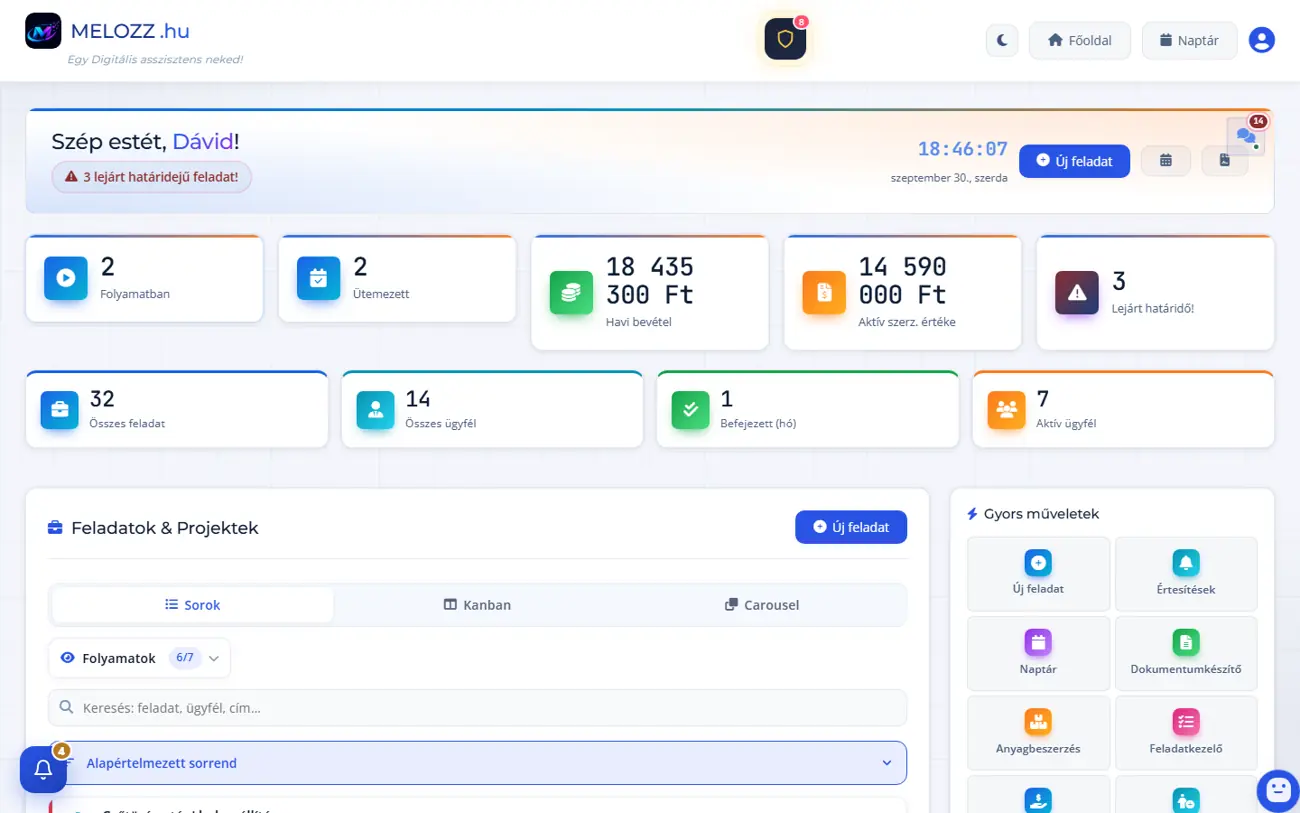Click Új feladat button in Feladatok & Projektek
Image resolution: width=1300 pixels, height=813 pixels.
(851, 527)
